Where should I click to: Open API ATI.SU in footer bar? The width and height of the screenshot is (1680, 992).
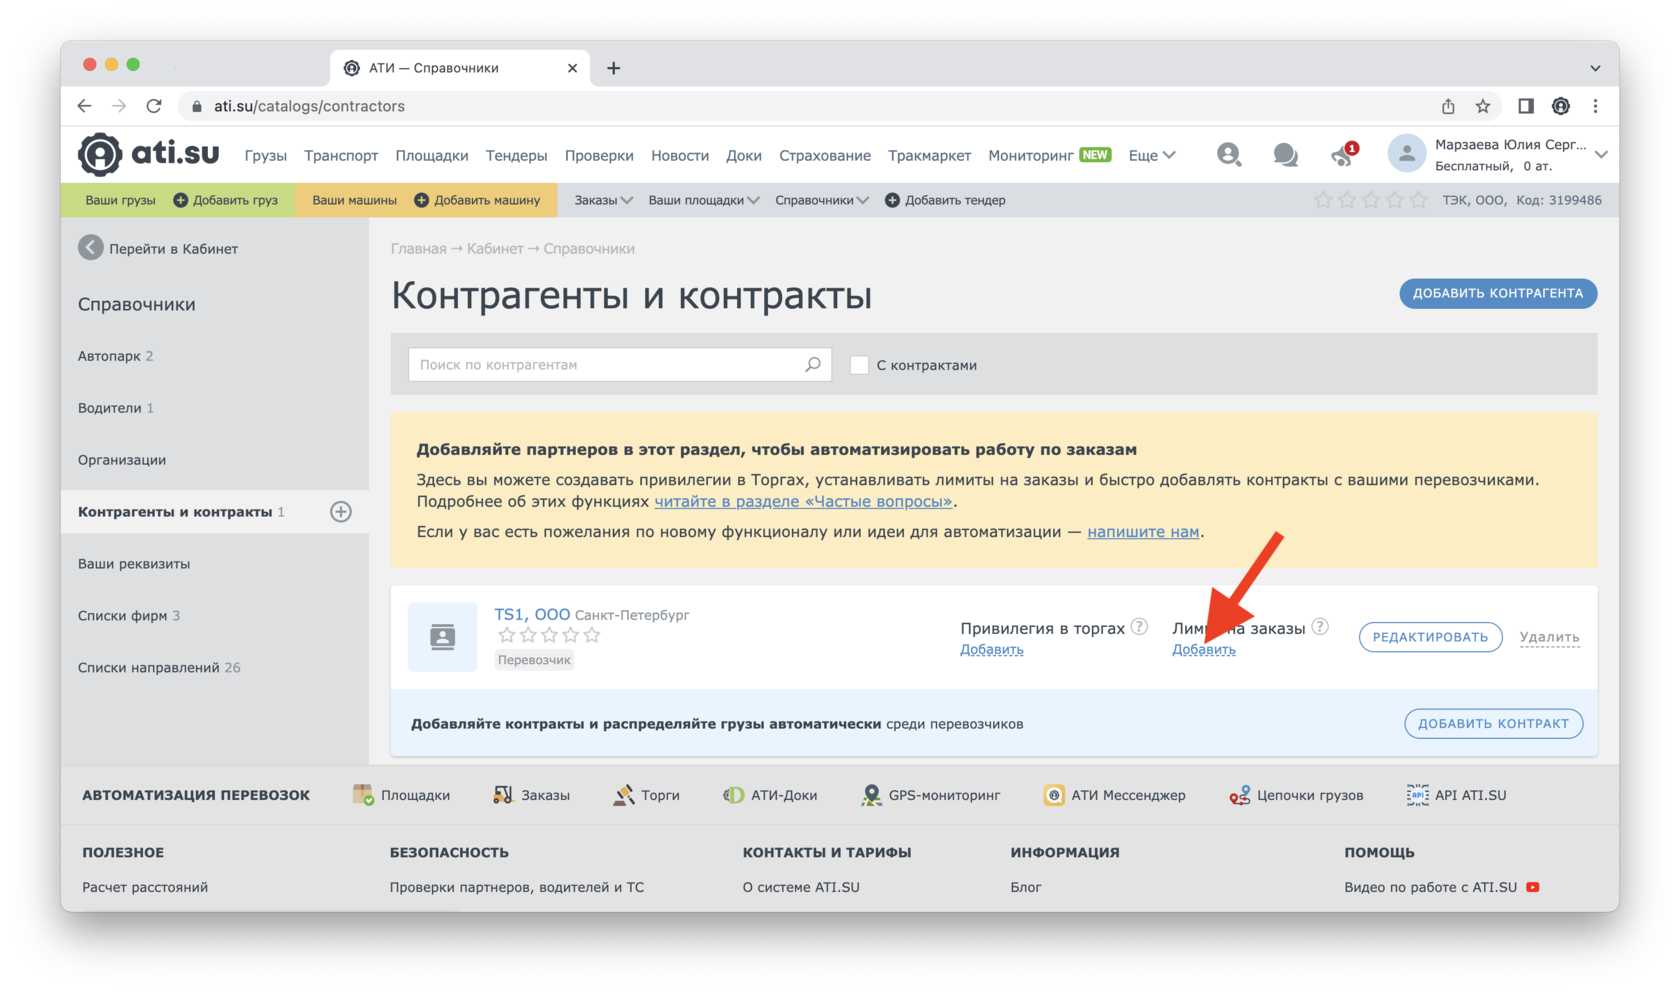click(x=1456, y=795)
